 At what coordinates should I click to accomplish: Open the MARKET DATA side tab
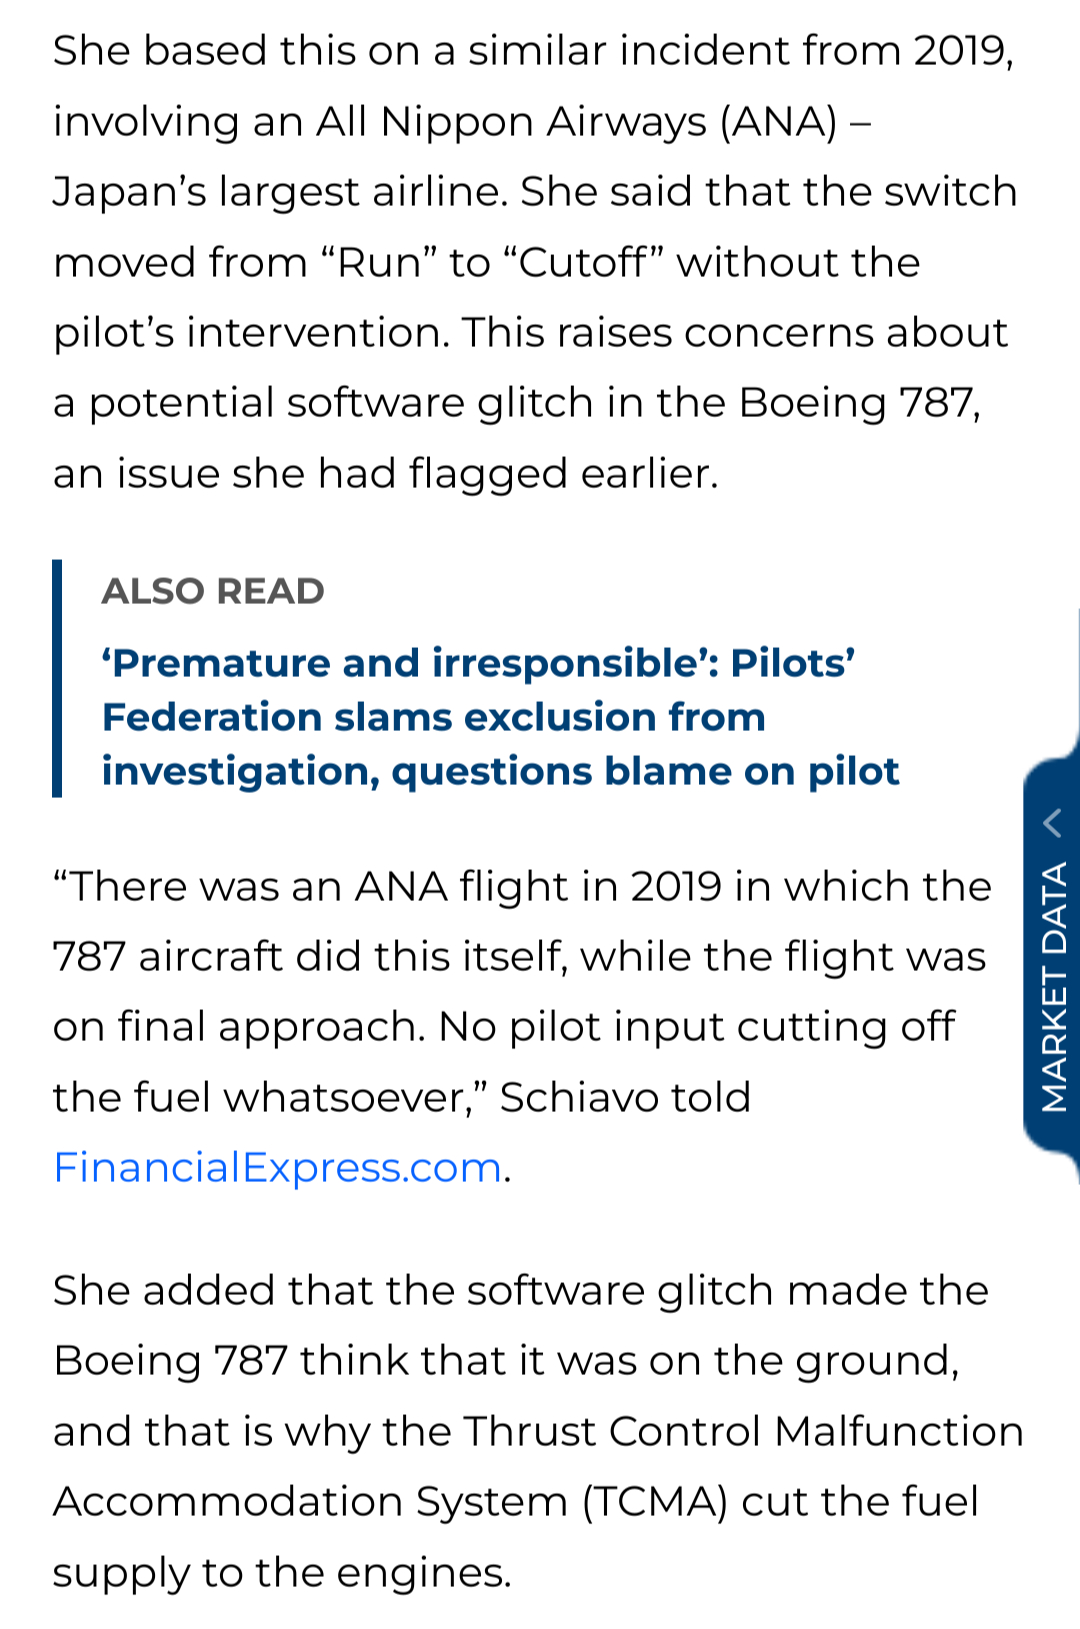(1054, 986)
